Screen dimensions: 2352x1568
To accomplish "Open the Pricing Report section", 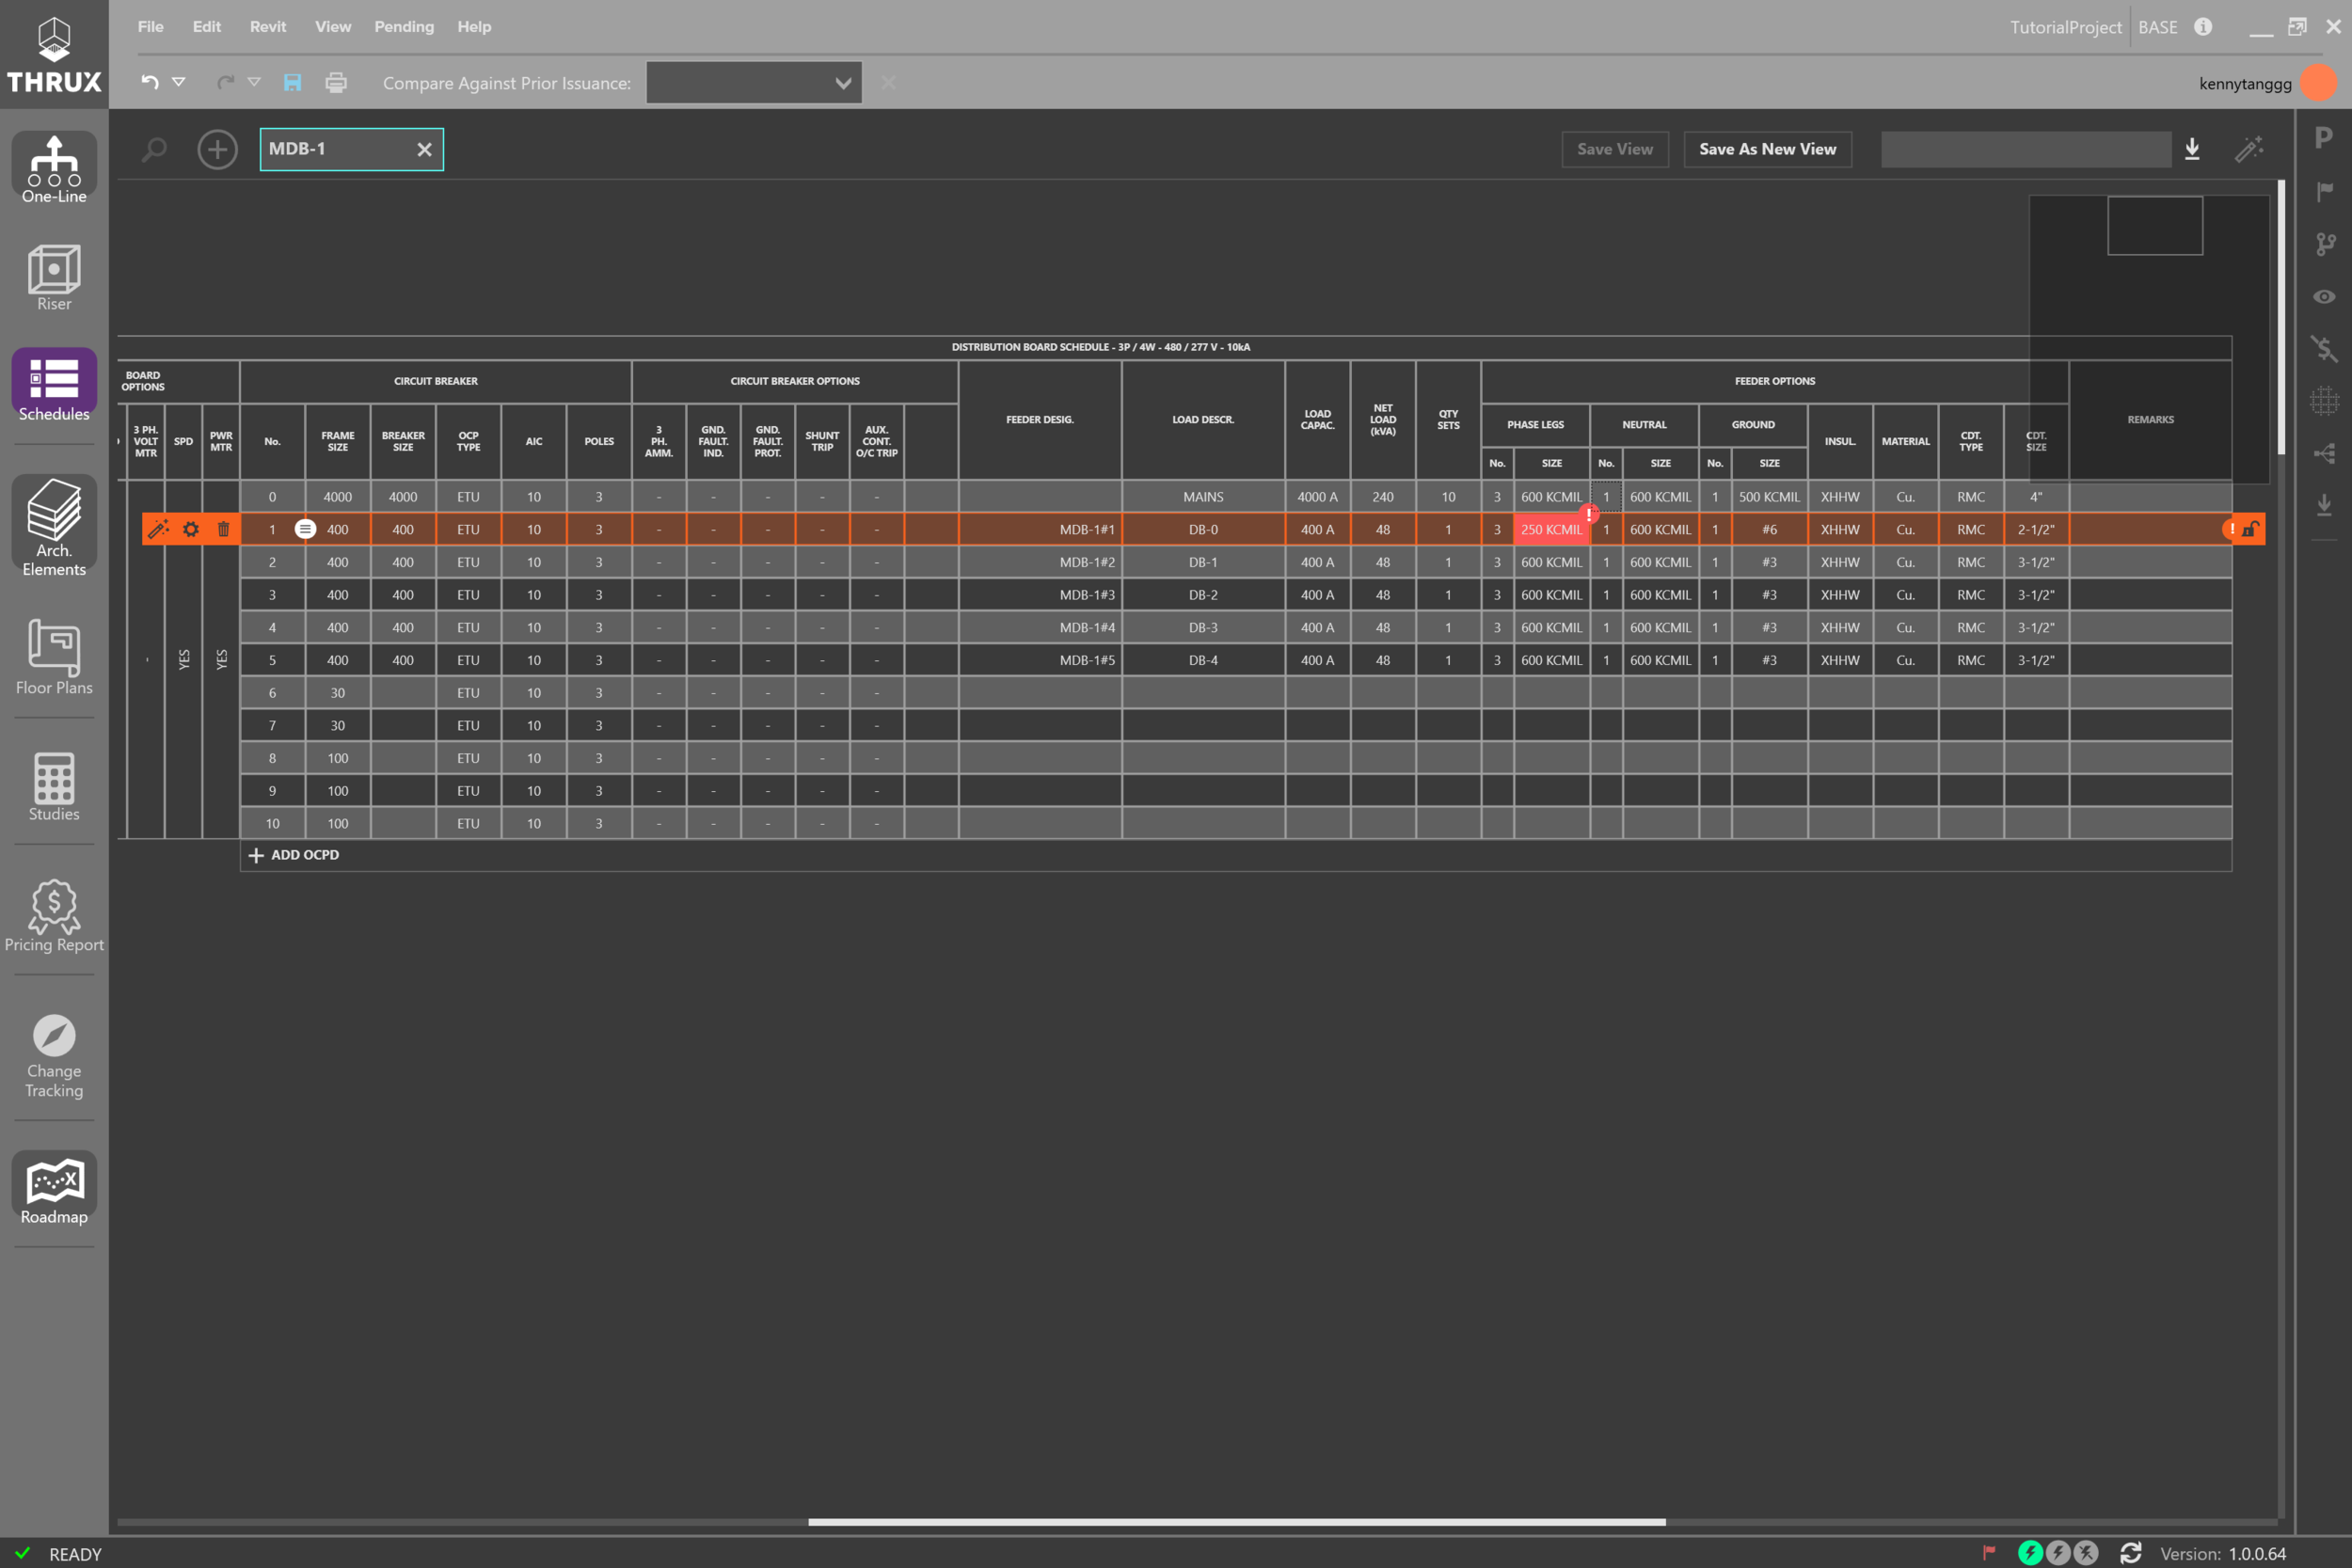I will click(54, 915).
